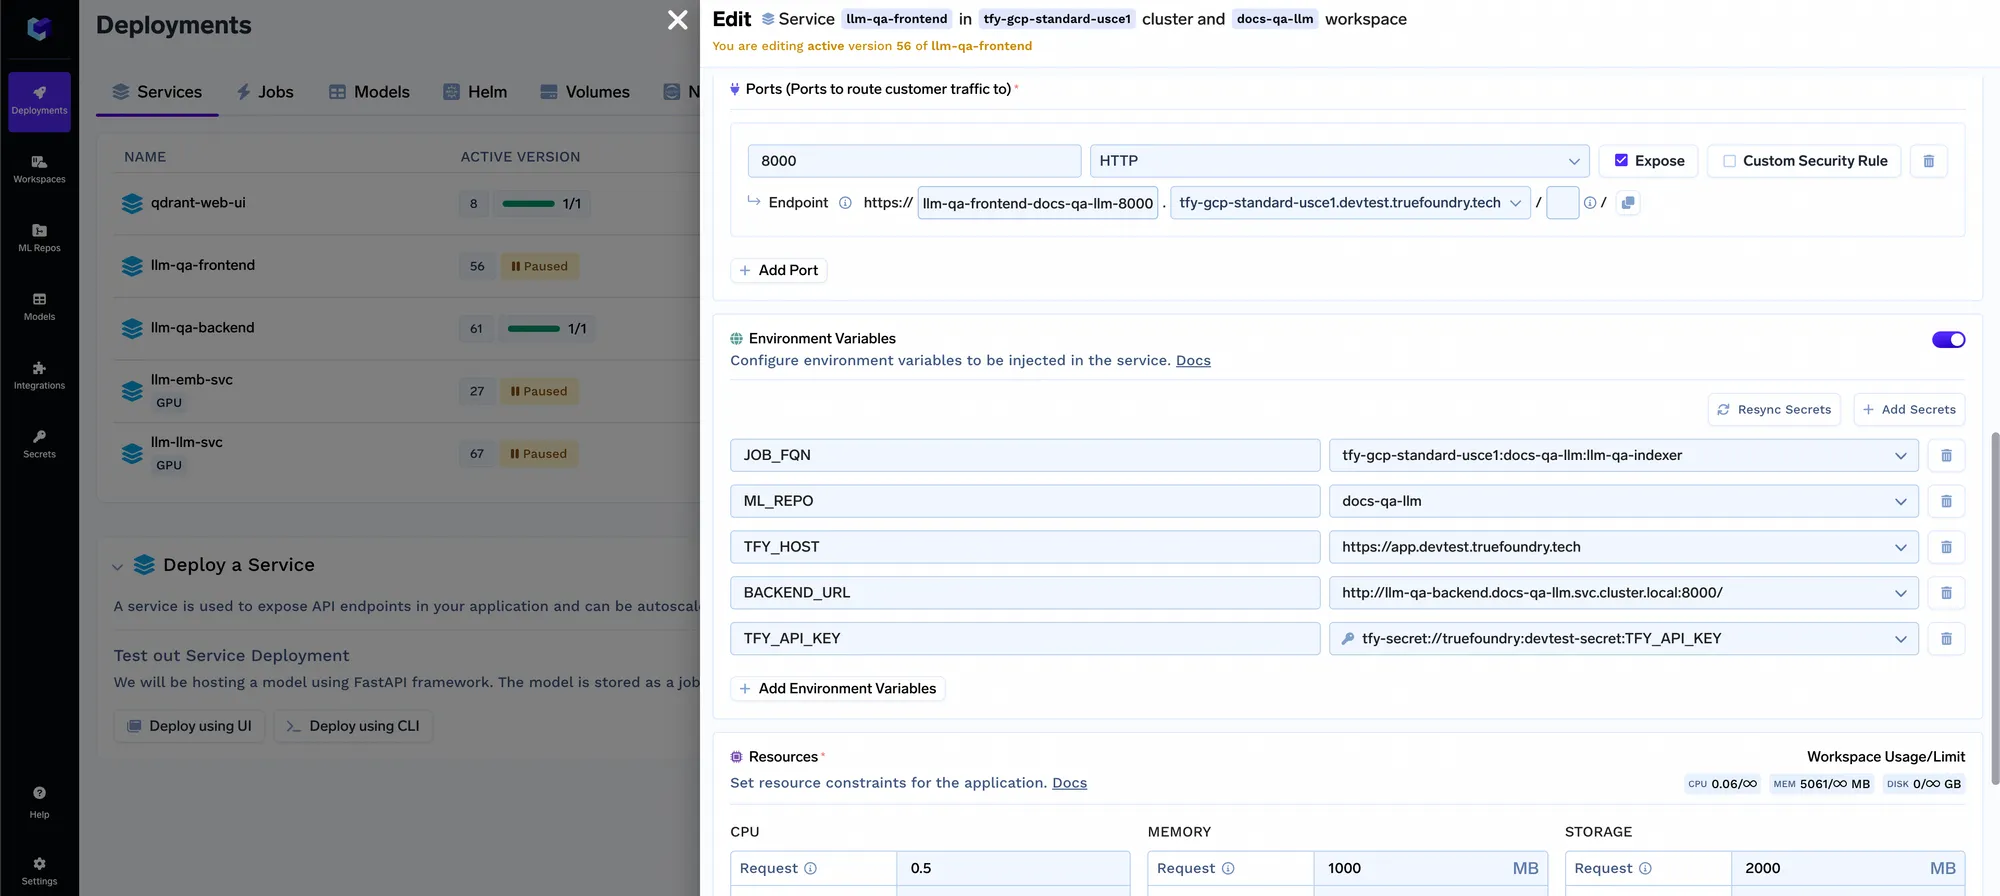Open the Environment Variables Docs link

(x=1193, y=361)
